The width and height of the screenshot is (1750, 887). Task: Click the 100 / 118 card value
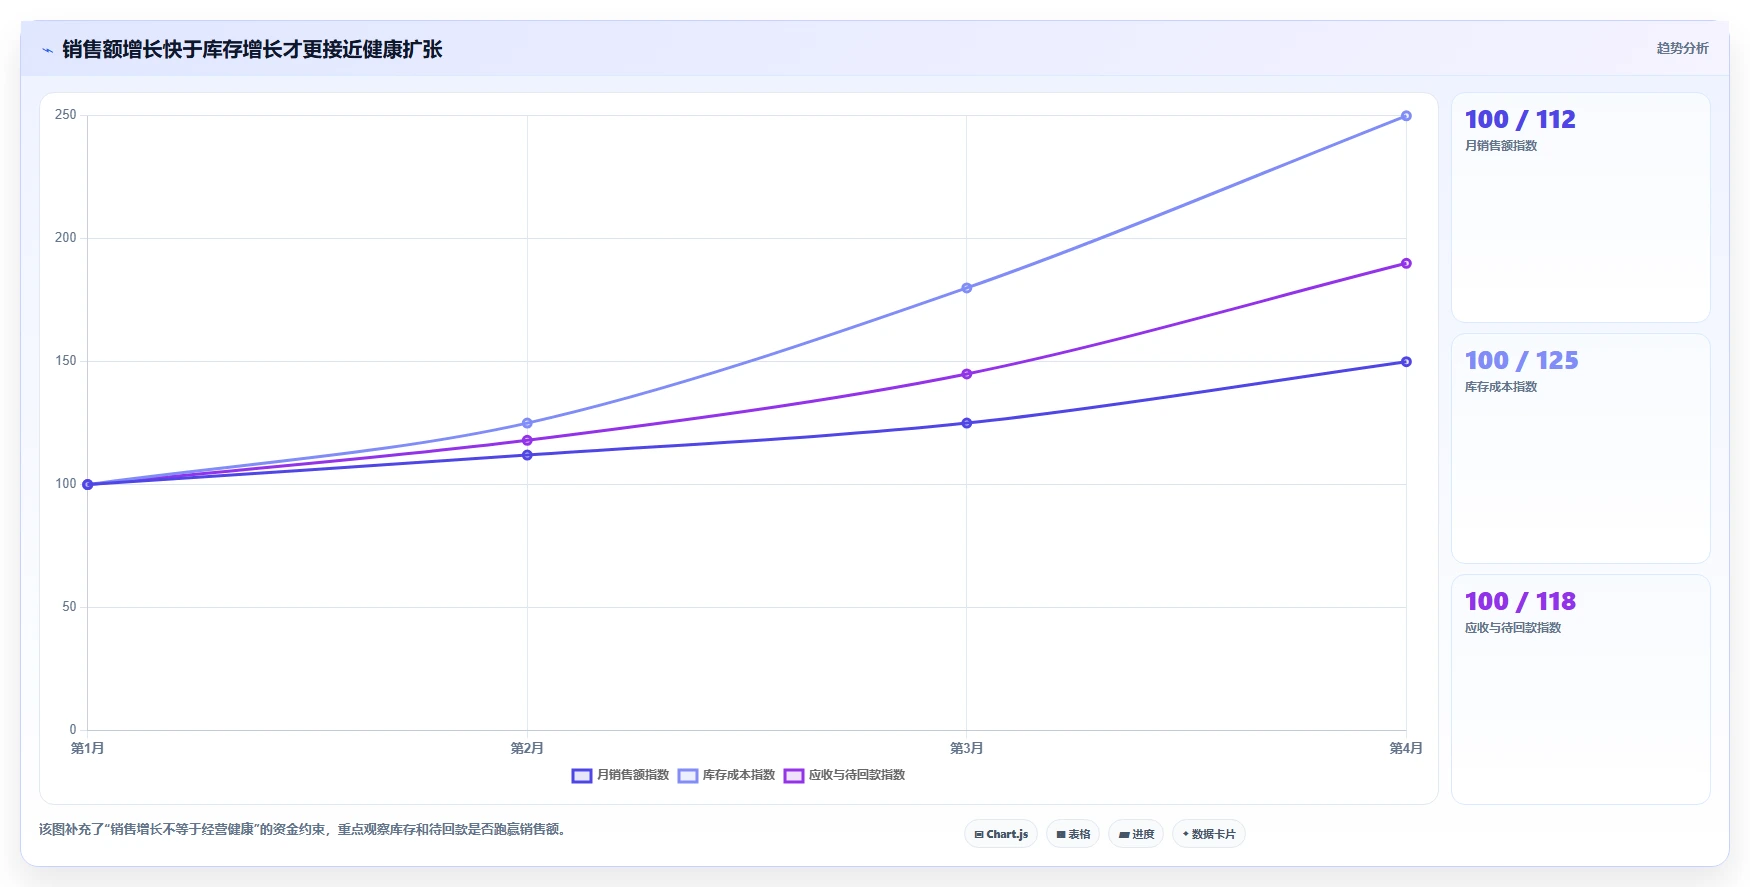pos(1520,602)
